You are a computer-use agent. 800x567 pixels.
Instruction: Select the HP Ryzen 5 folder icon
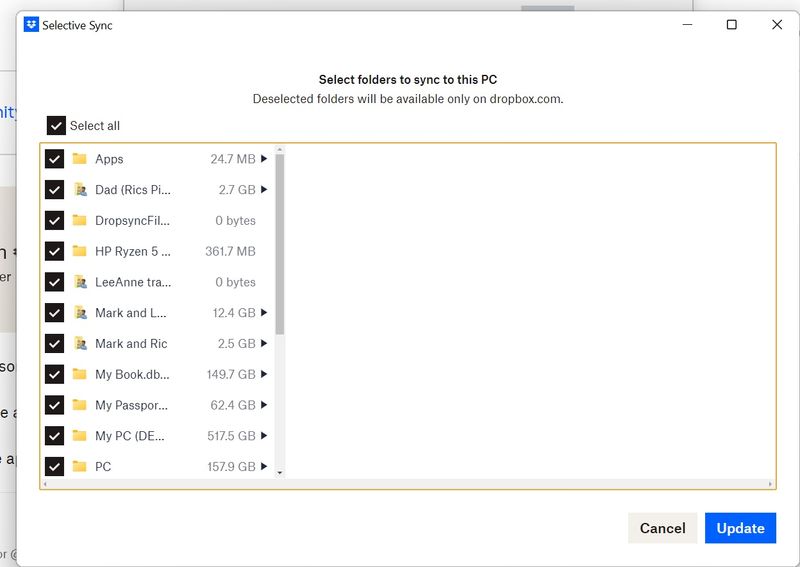(x=79, y=251)
